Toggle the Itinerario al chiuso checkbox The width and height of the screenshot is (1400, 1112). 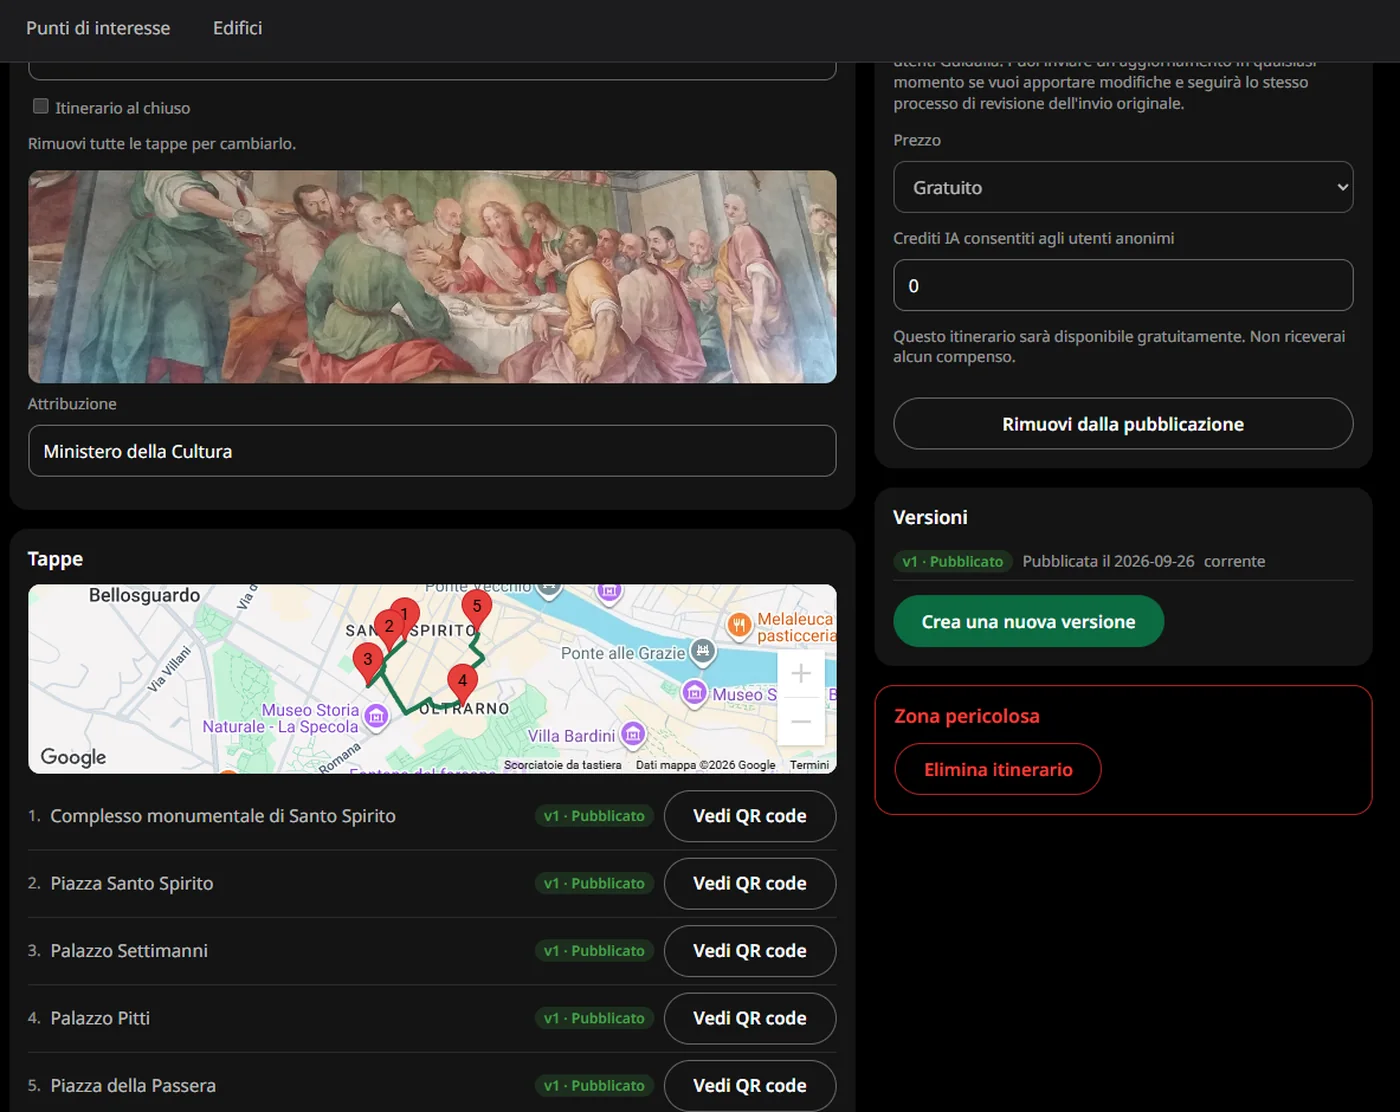(41, 106)
